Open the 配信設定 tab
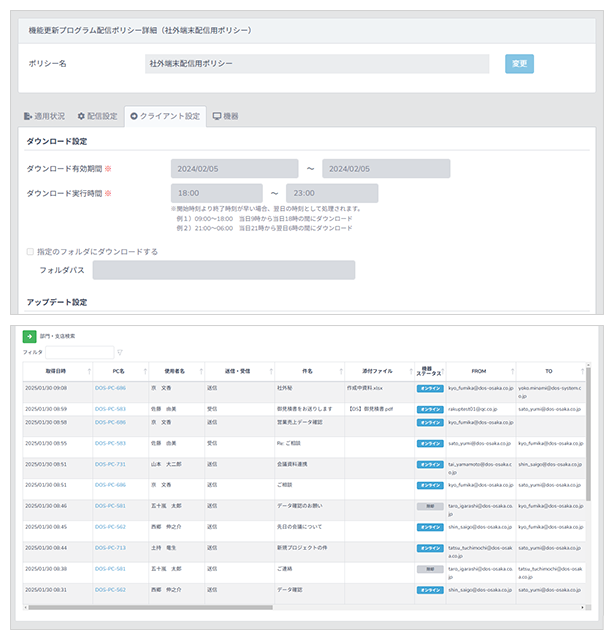This screenshot has width=614, height=640. [x=97, y=116]
